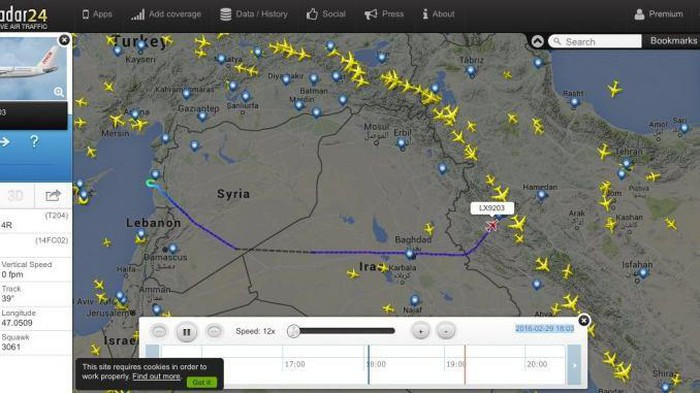This screenshot has width=700, height=393.
Task: Open the share icon in the side panel
Action: (x=53, y=196)
